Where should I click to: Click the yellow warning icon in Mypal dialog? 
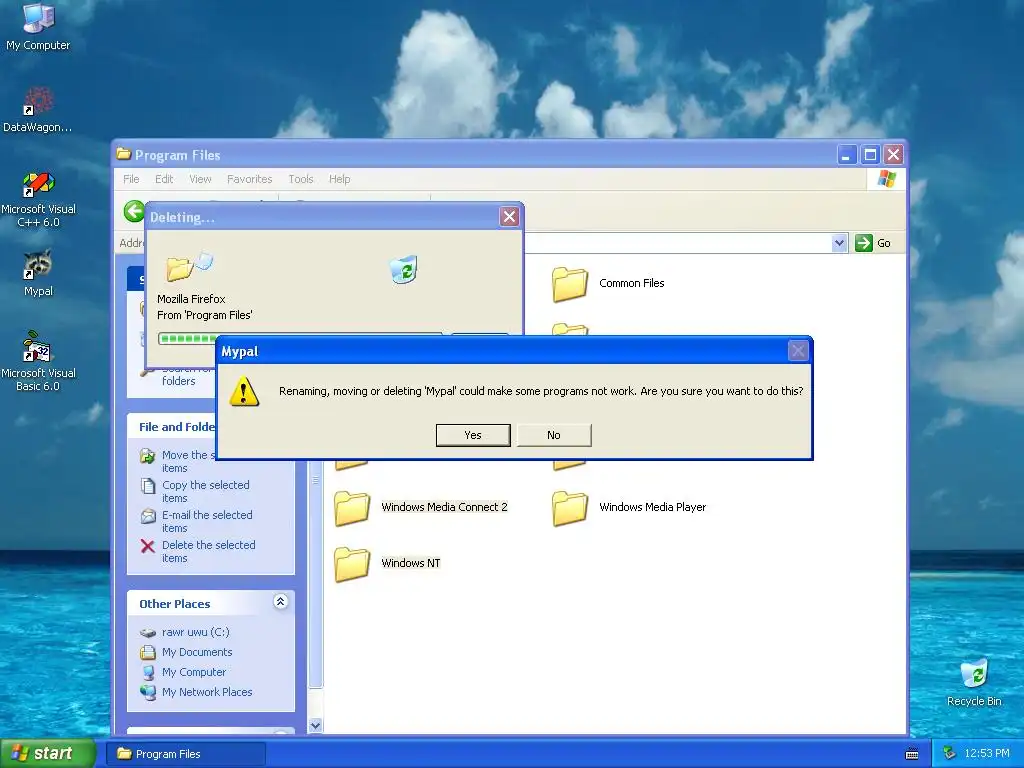244,392
